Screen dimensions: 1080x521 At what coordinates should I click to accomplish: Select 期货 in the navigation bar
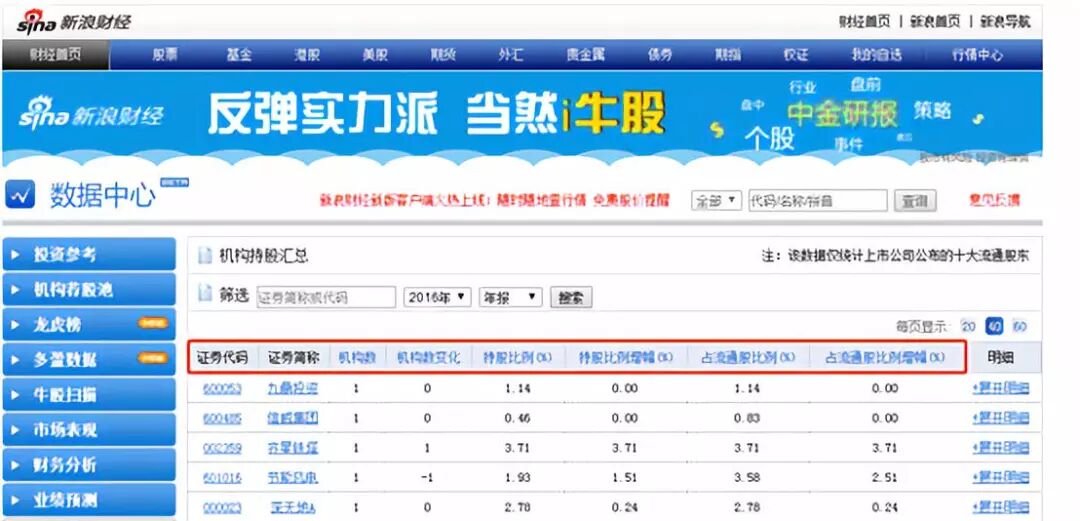click(x=443, y=54)
